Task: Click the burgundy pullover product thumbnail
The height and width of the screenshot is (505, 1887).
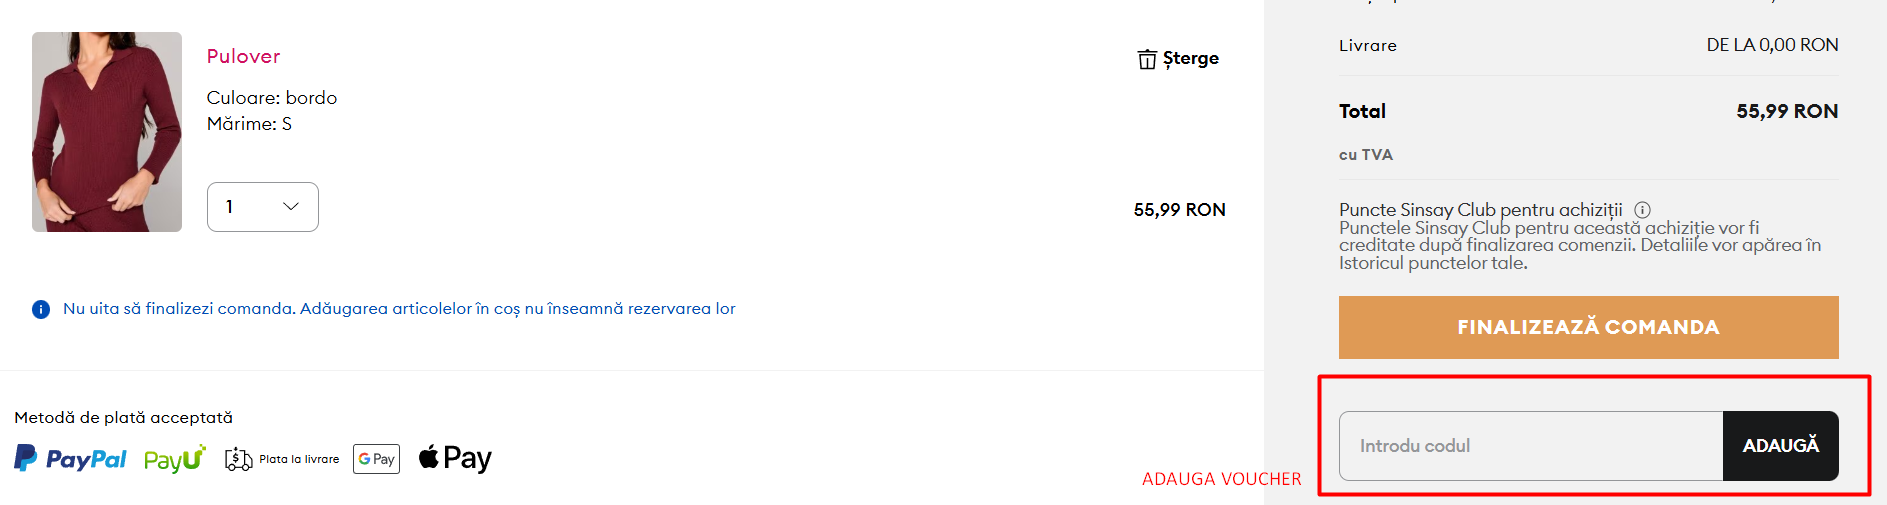Action: (107, 132)
